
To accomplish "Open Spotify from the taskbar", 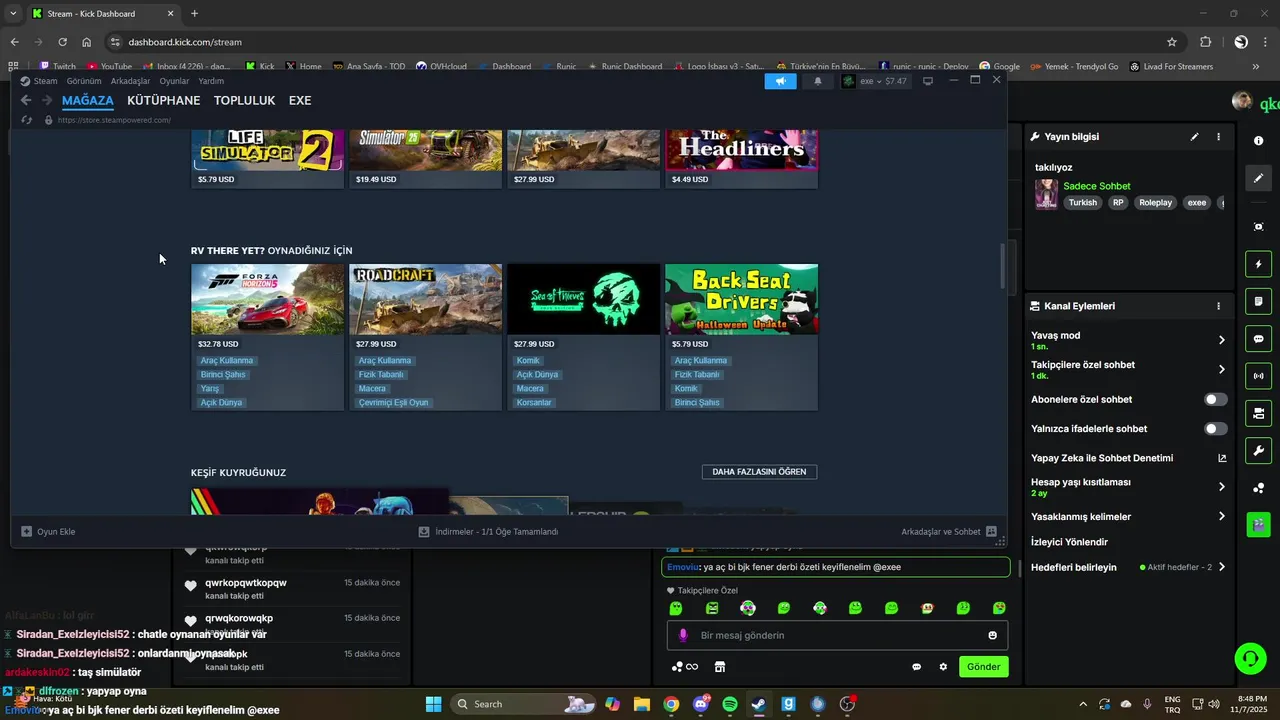I will pyautogui.click(x=730, y=704).
